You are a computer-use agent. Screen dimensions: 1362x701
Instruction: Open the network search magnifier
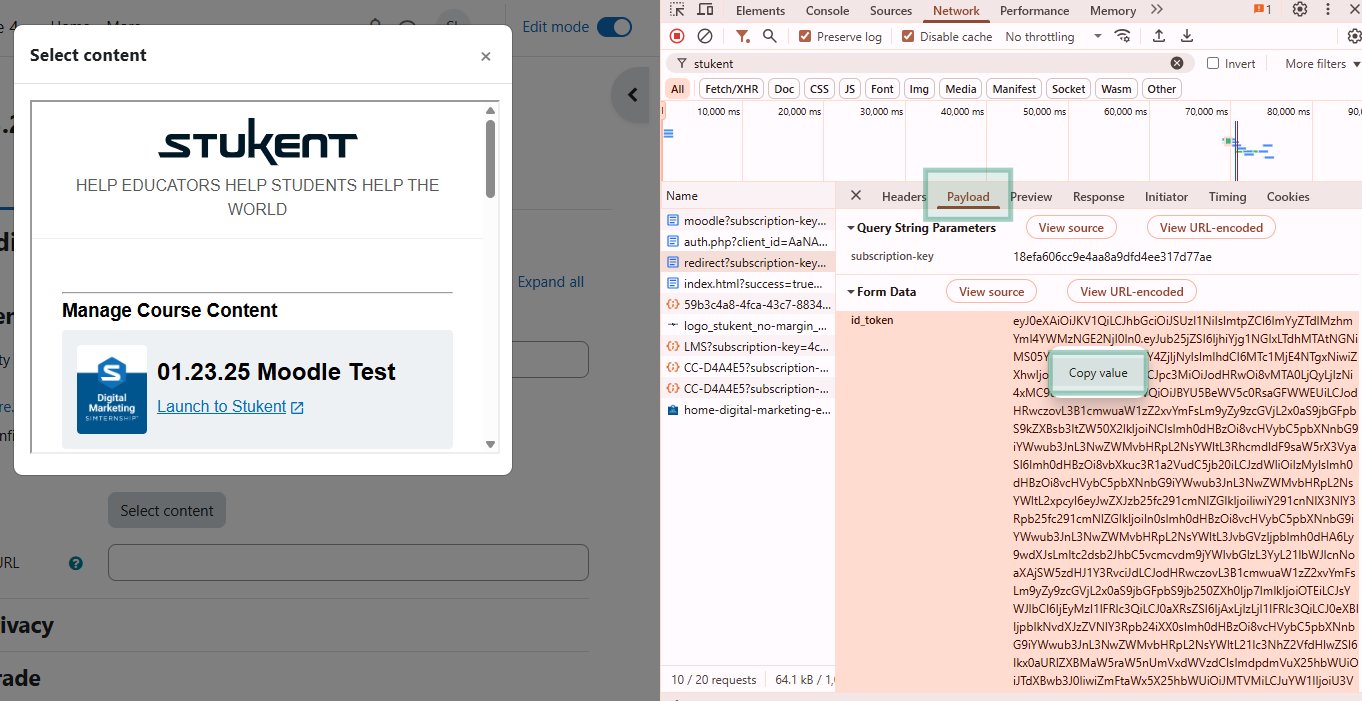[x=770, y=36]
